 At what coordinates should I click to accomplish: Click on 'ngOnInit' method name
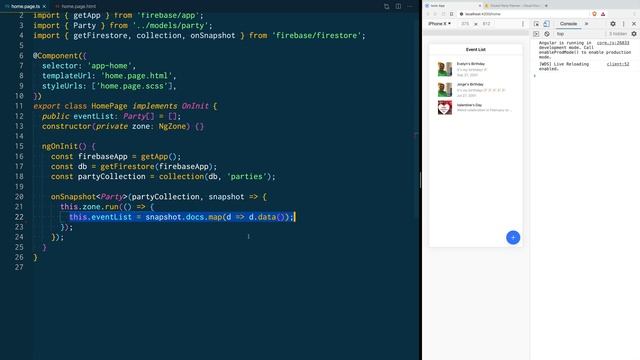pyautogui.click(x=60, y=146)
